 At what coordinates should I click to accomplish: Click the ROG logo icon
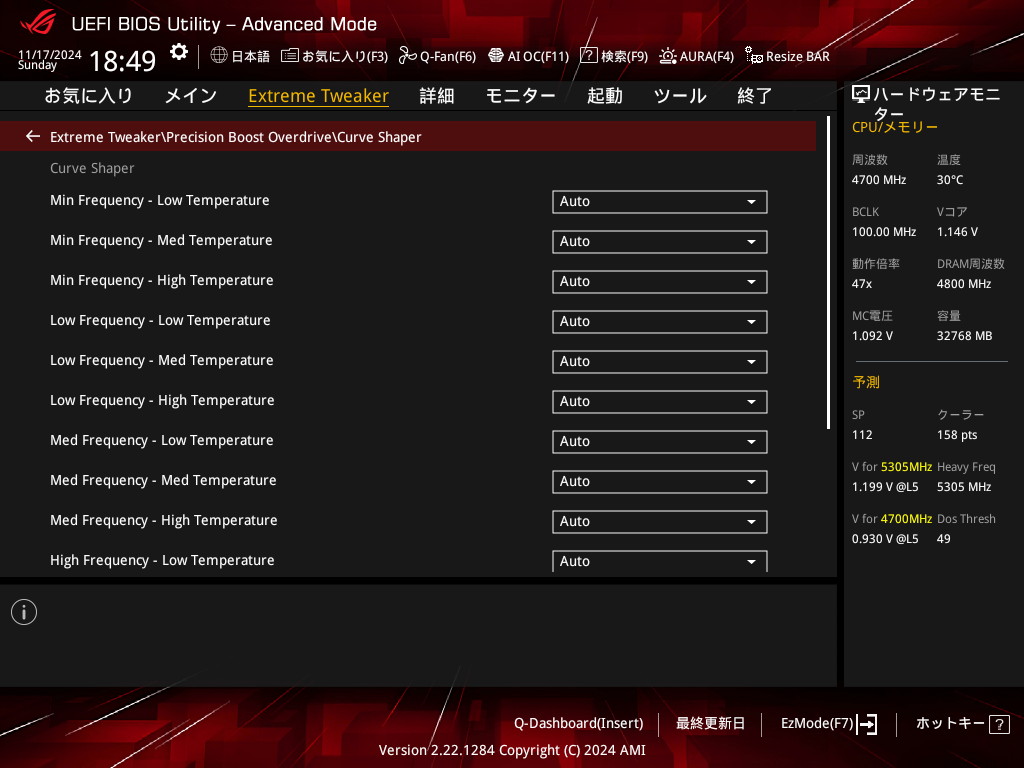(38, 22)
